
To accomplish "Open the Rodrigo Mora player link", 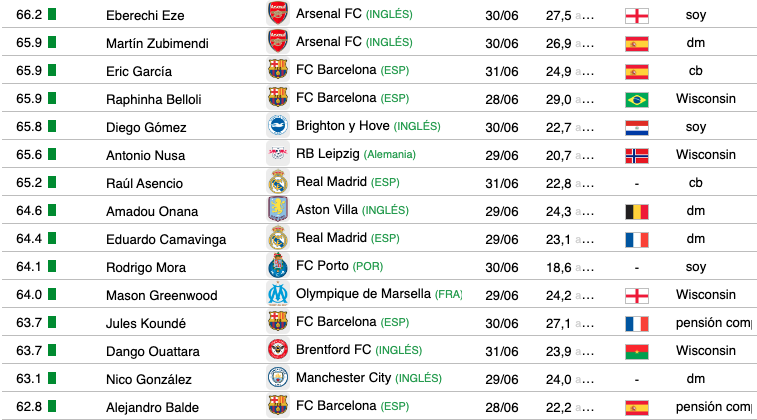I will [145, 267].
